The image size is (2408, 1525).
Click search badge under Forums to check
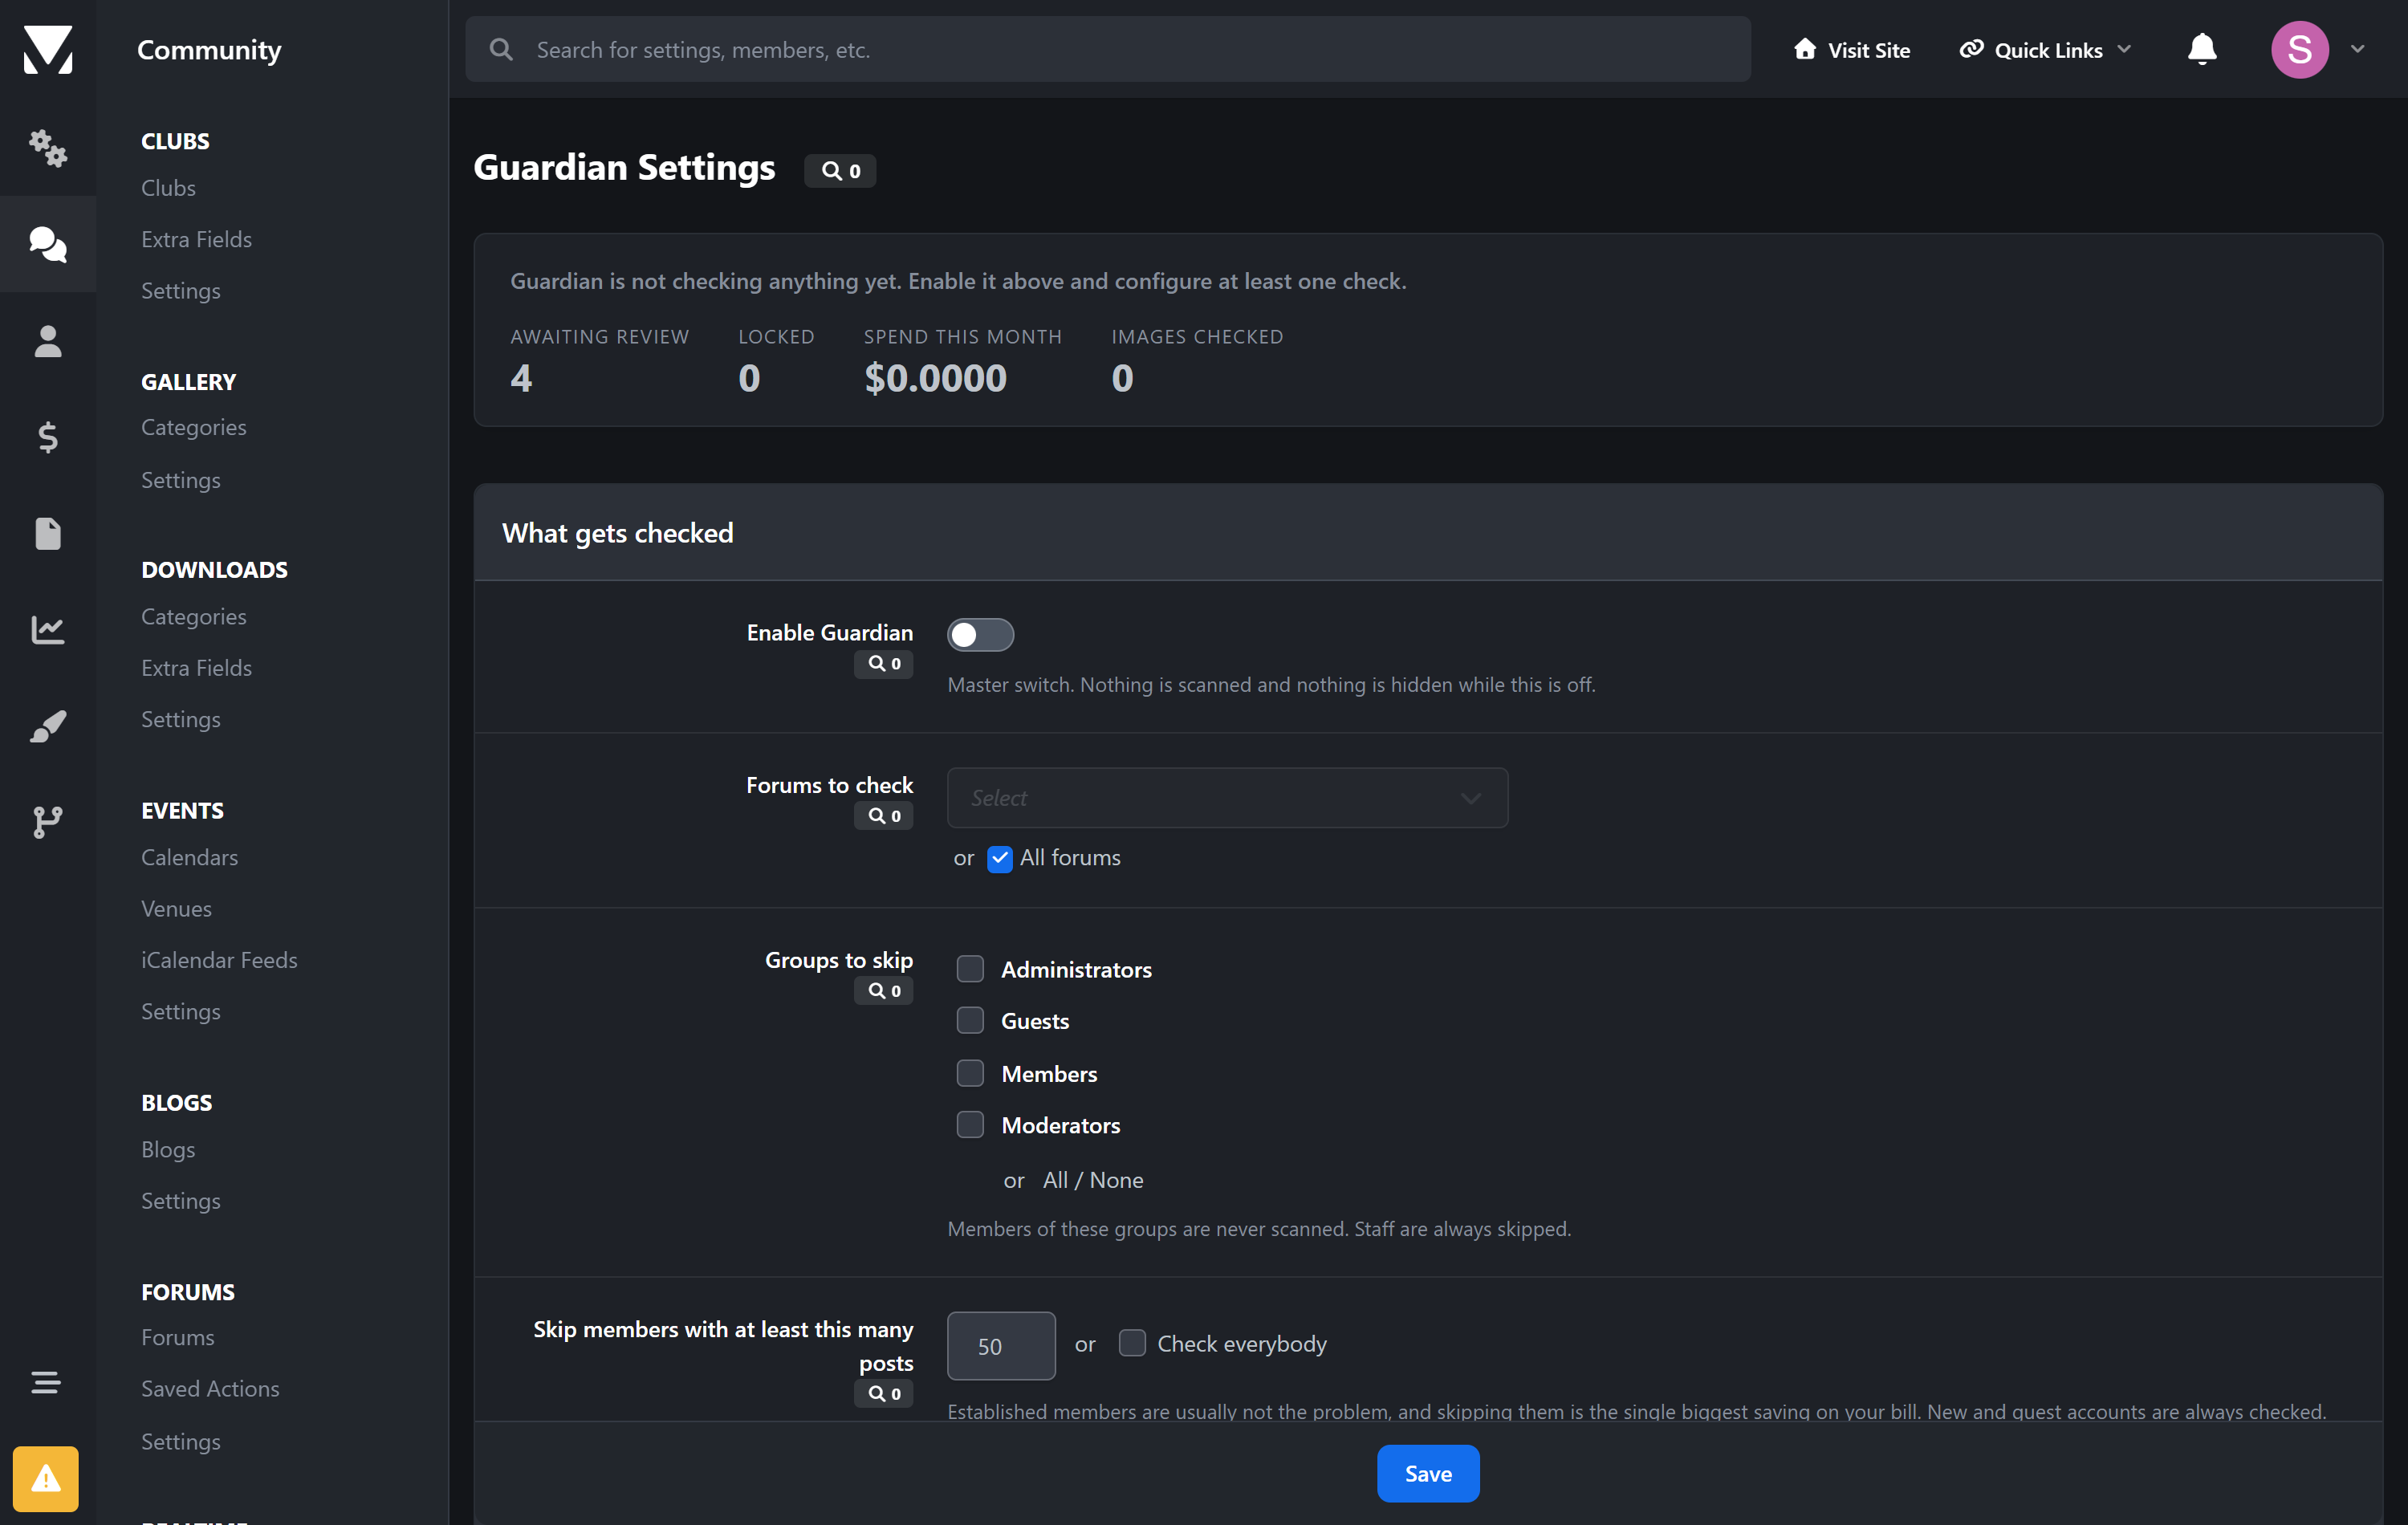[x=883, y=816]
